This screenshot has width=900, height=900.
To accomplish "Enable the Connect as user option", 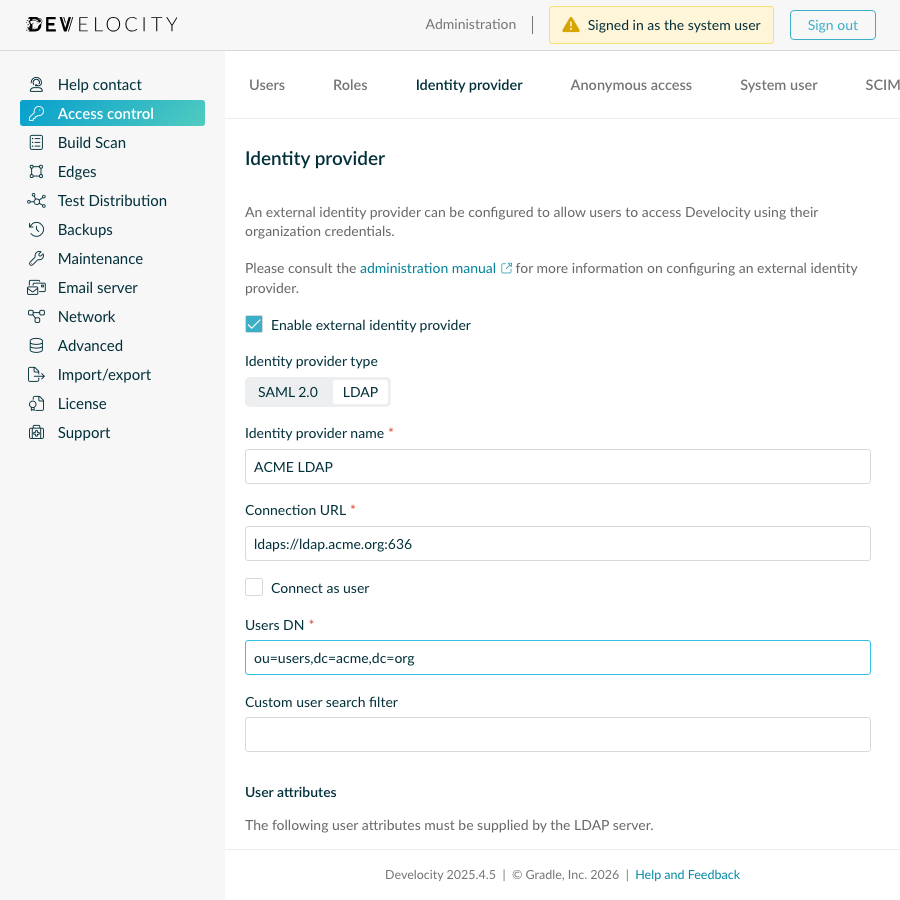I will [254, 587].
